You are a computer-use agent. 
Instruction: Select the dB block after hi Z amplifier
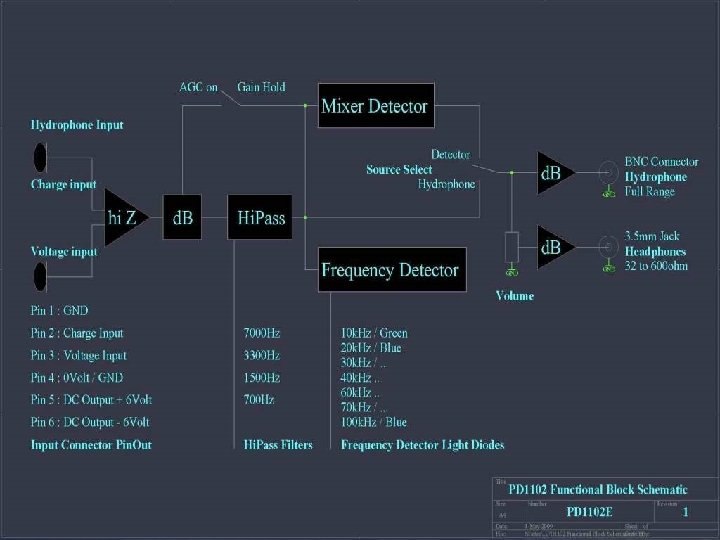point(182,217)
